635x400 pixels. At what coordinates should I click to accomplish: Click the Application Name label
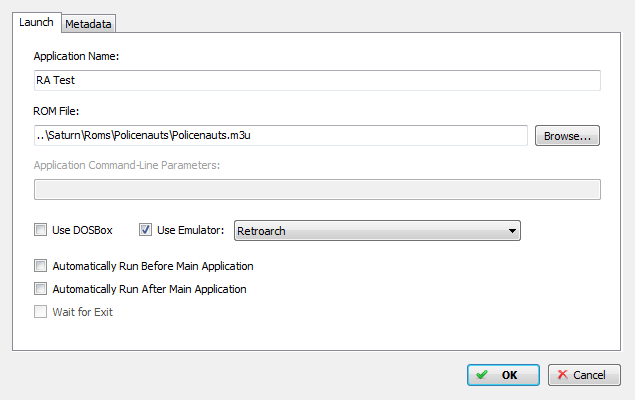point(76,56)
